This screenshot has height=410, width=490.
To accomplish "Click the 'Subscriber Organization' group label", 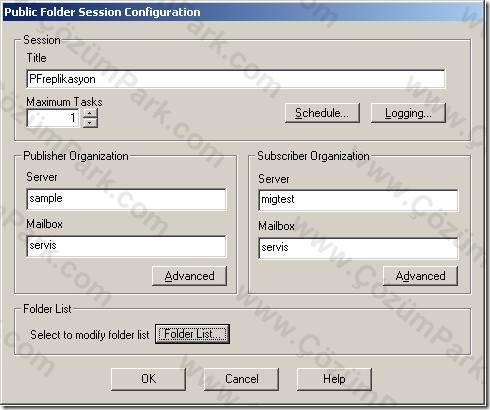I will click(x=313, y=156).
